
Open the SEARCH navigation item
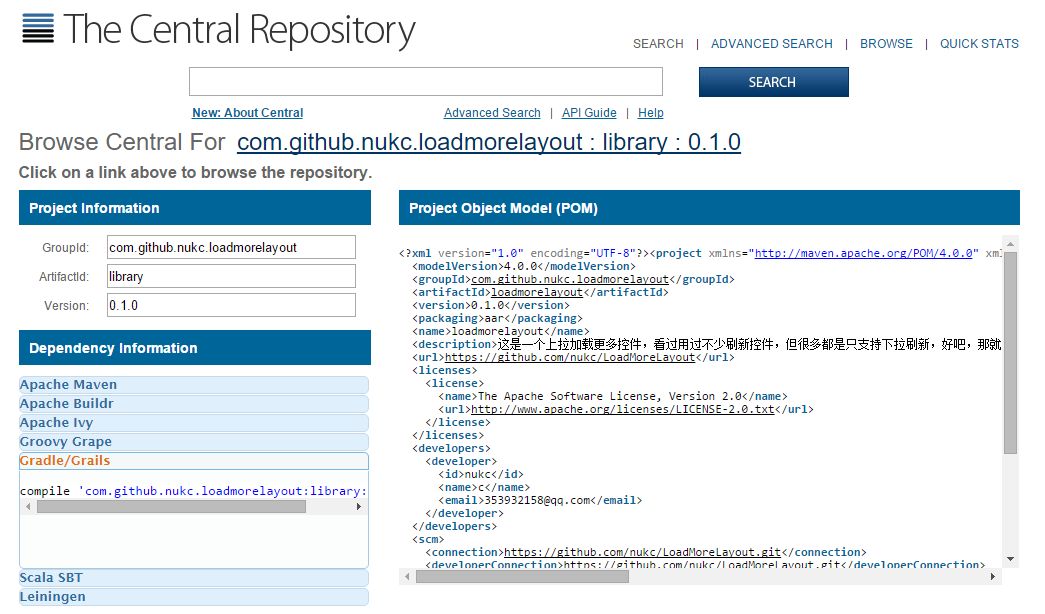(x=658, y=44)
